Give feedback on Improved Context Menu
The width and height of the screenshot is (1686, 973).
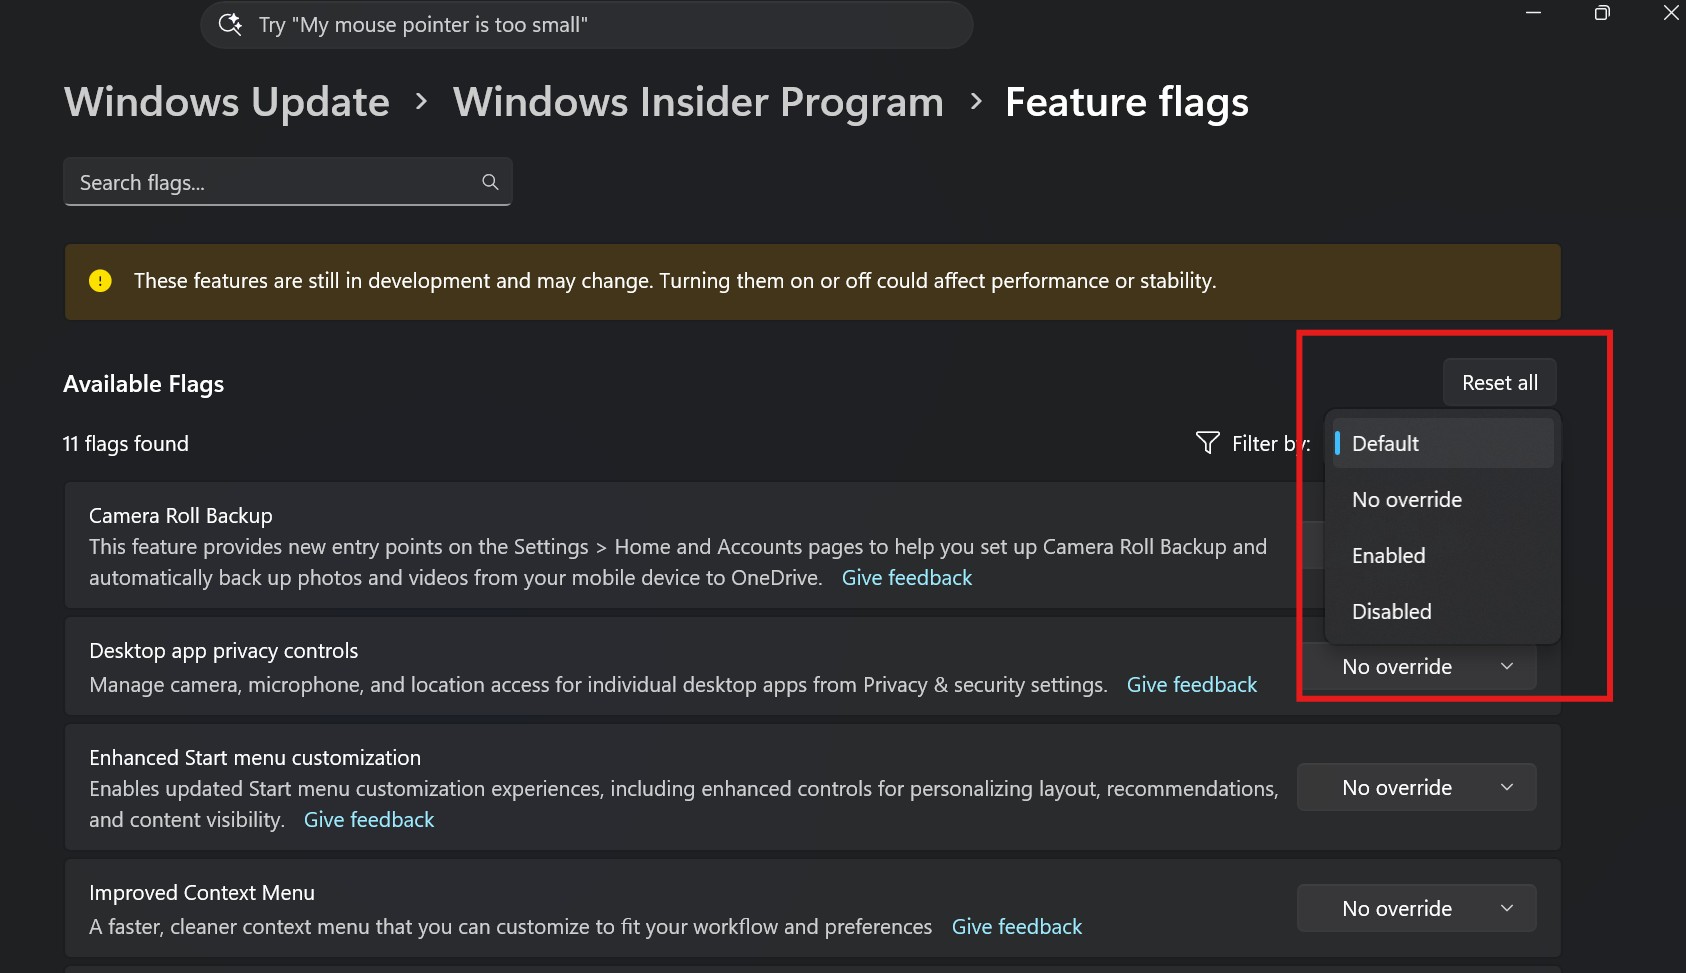1017,927
